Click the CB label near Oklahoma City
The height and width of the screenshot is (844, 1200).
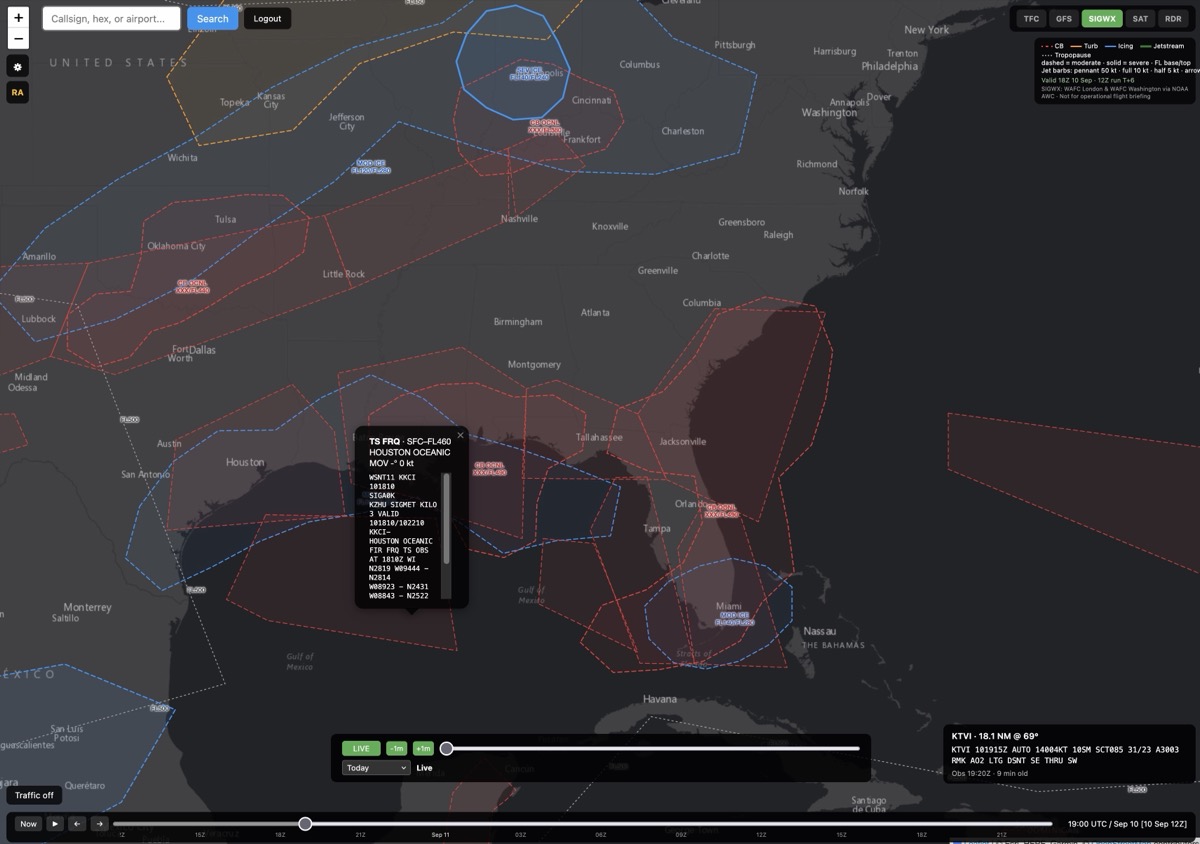click(x=192, y=287)
